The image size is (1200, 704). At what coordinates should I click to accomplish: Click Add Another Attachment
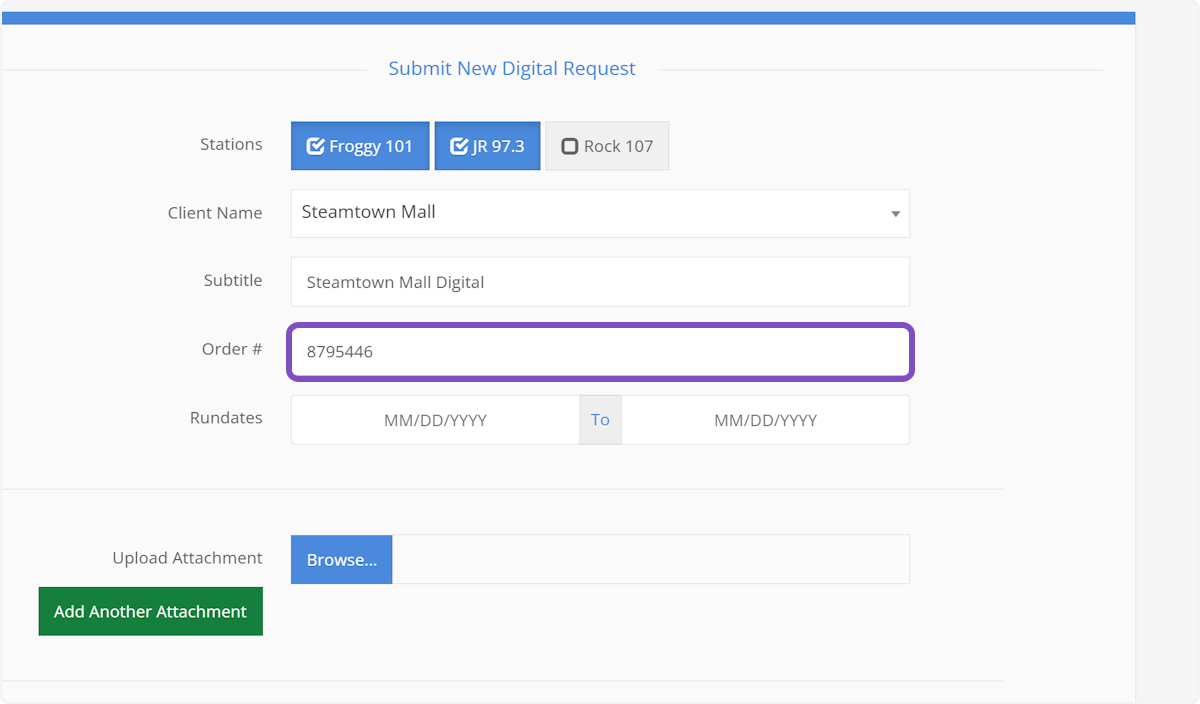point(151,611)
